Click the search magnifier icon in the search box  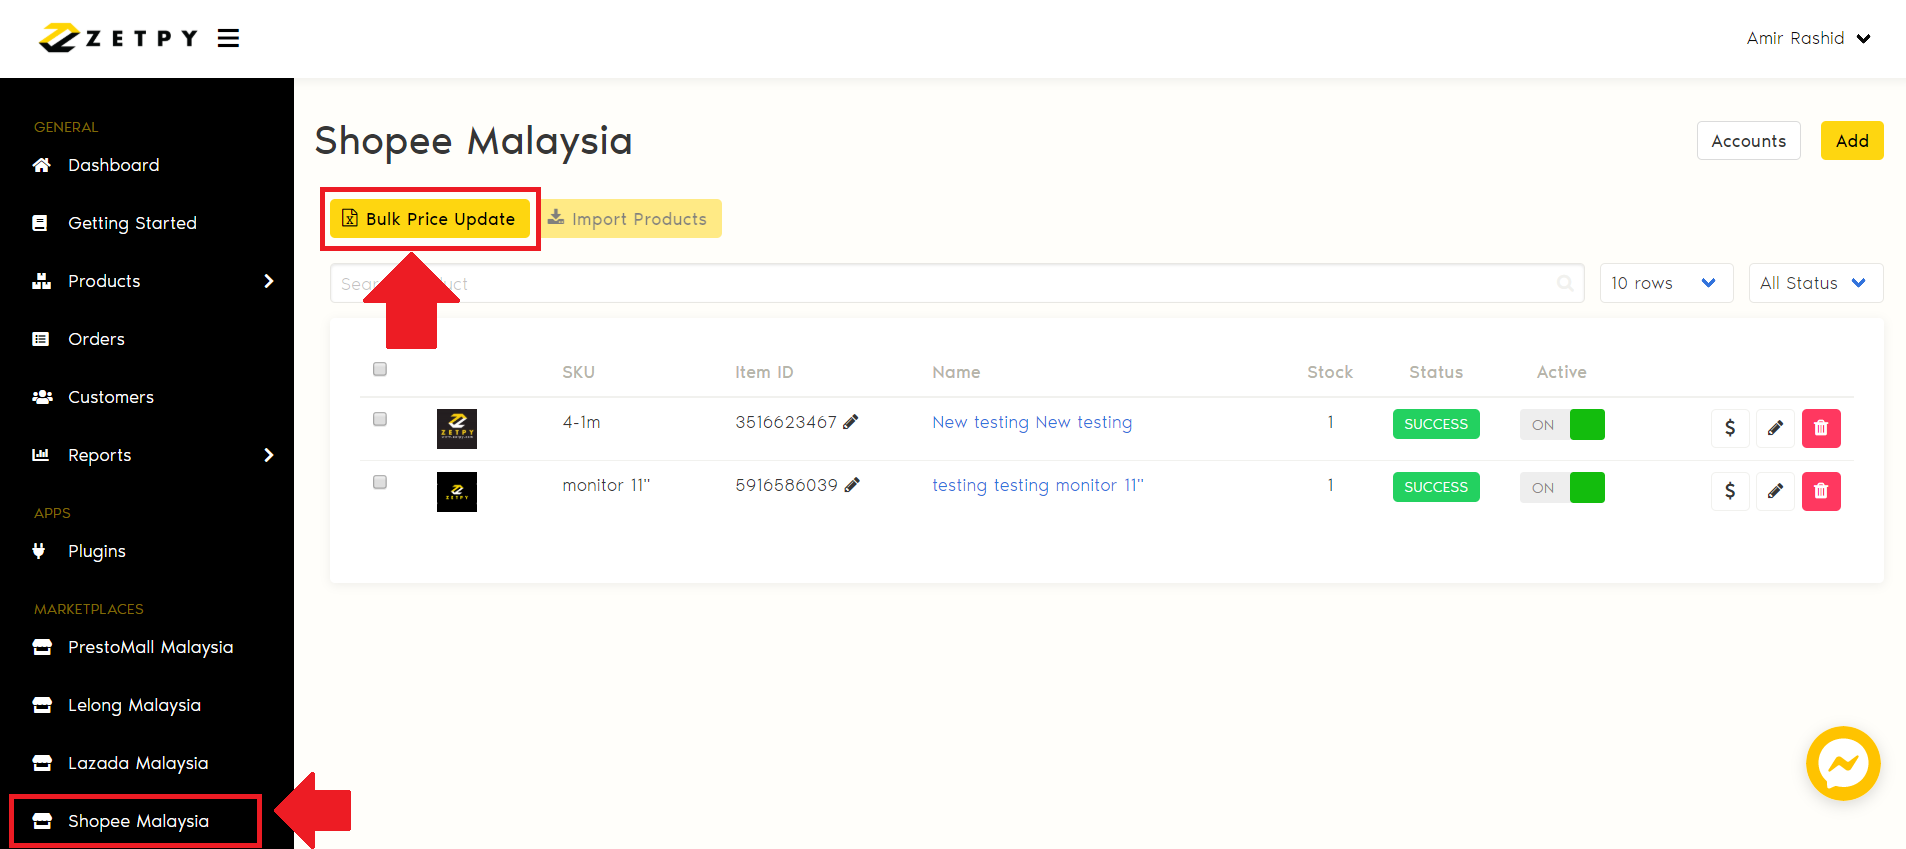(x=1565, y=283)
